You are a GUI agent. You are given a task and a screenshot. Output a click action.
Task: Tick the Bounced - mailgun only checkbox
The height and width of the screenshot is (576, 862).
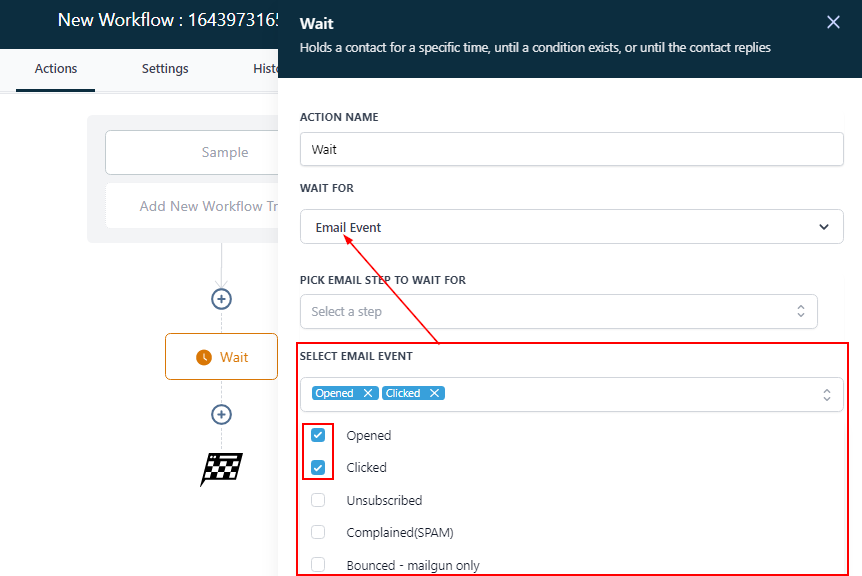318,565
